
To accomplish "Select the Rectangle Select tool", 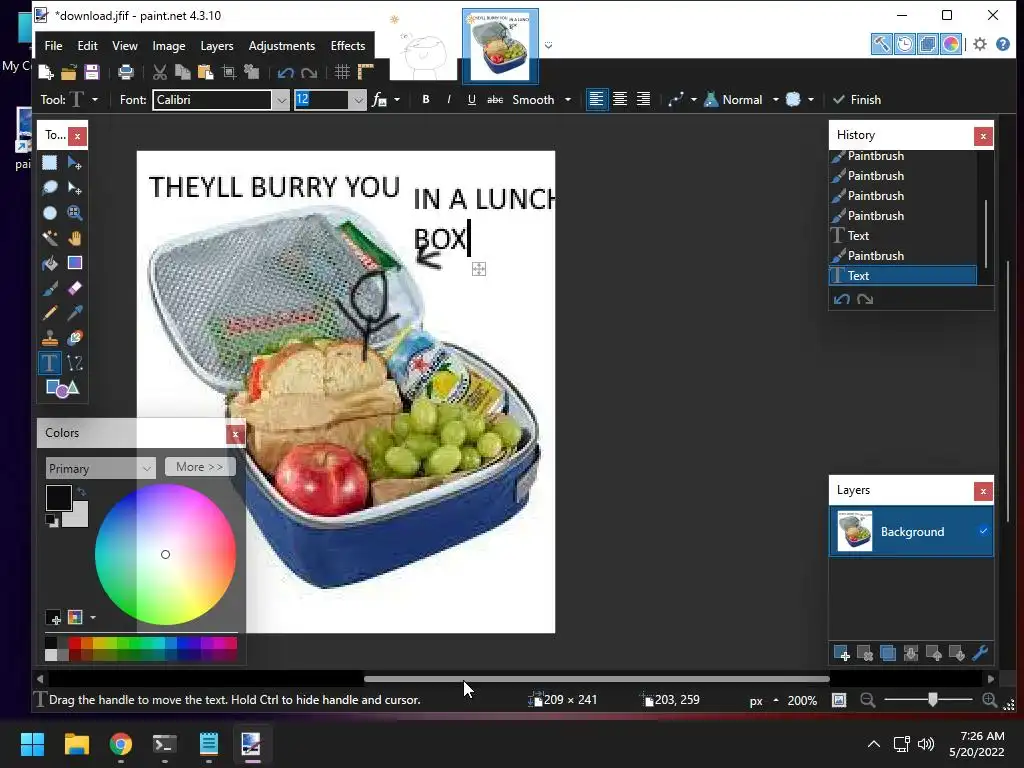I will [x=50, y=163].
